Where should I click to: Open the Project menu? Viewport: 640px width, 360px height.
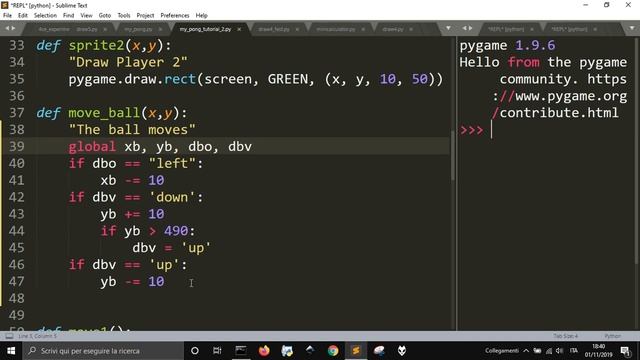tap(145, 16)
